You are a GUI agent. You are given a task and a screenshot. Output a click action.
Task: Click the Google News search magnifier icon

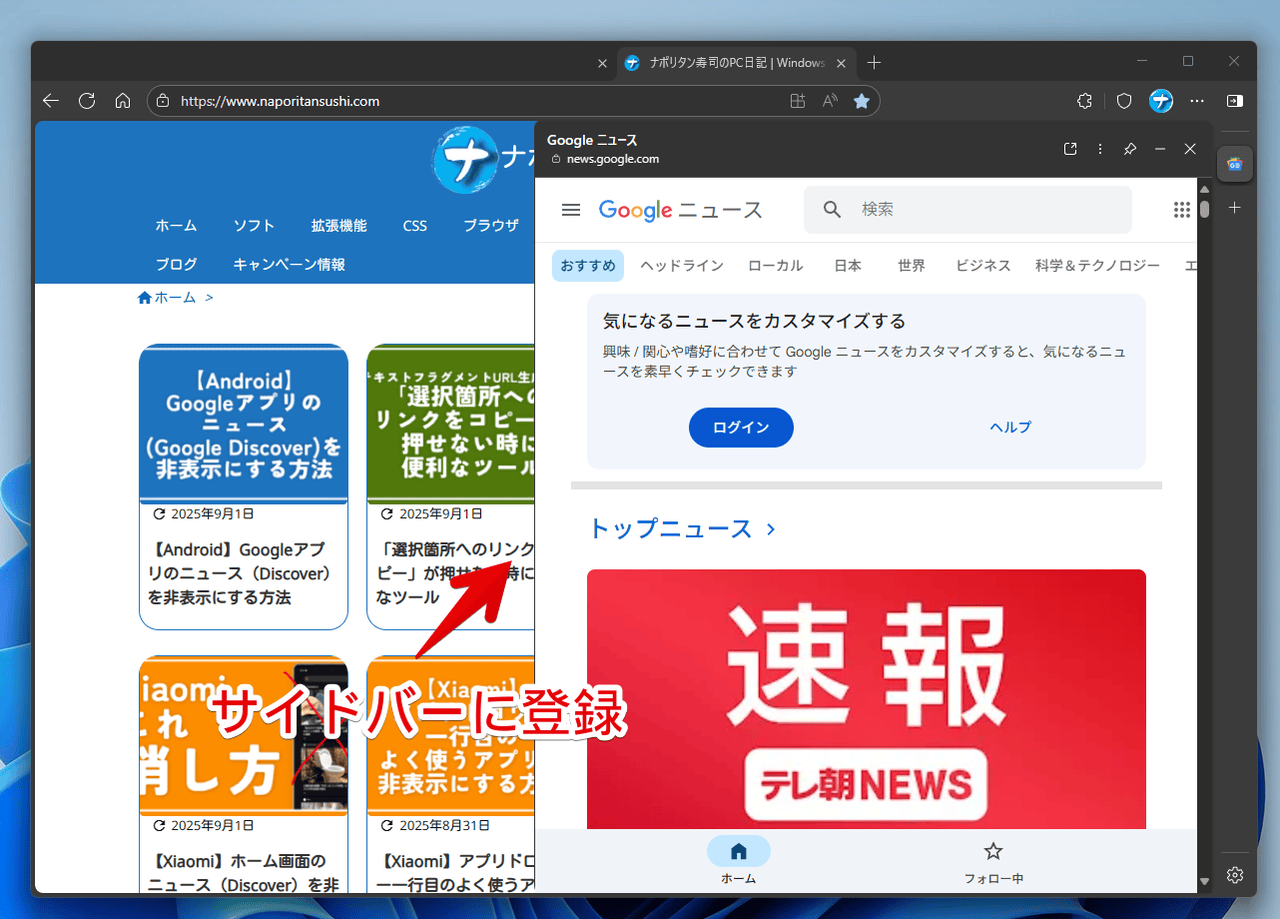coord(832,209)
